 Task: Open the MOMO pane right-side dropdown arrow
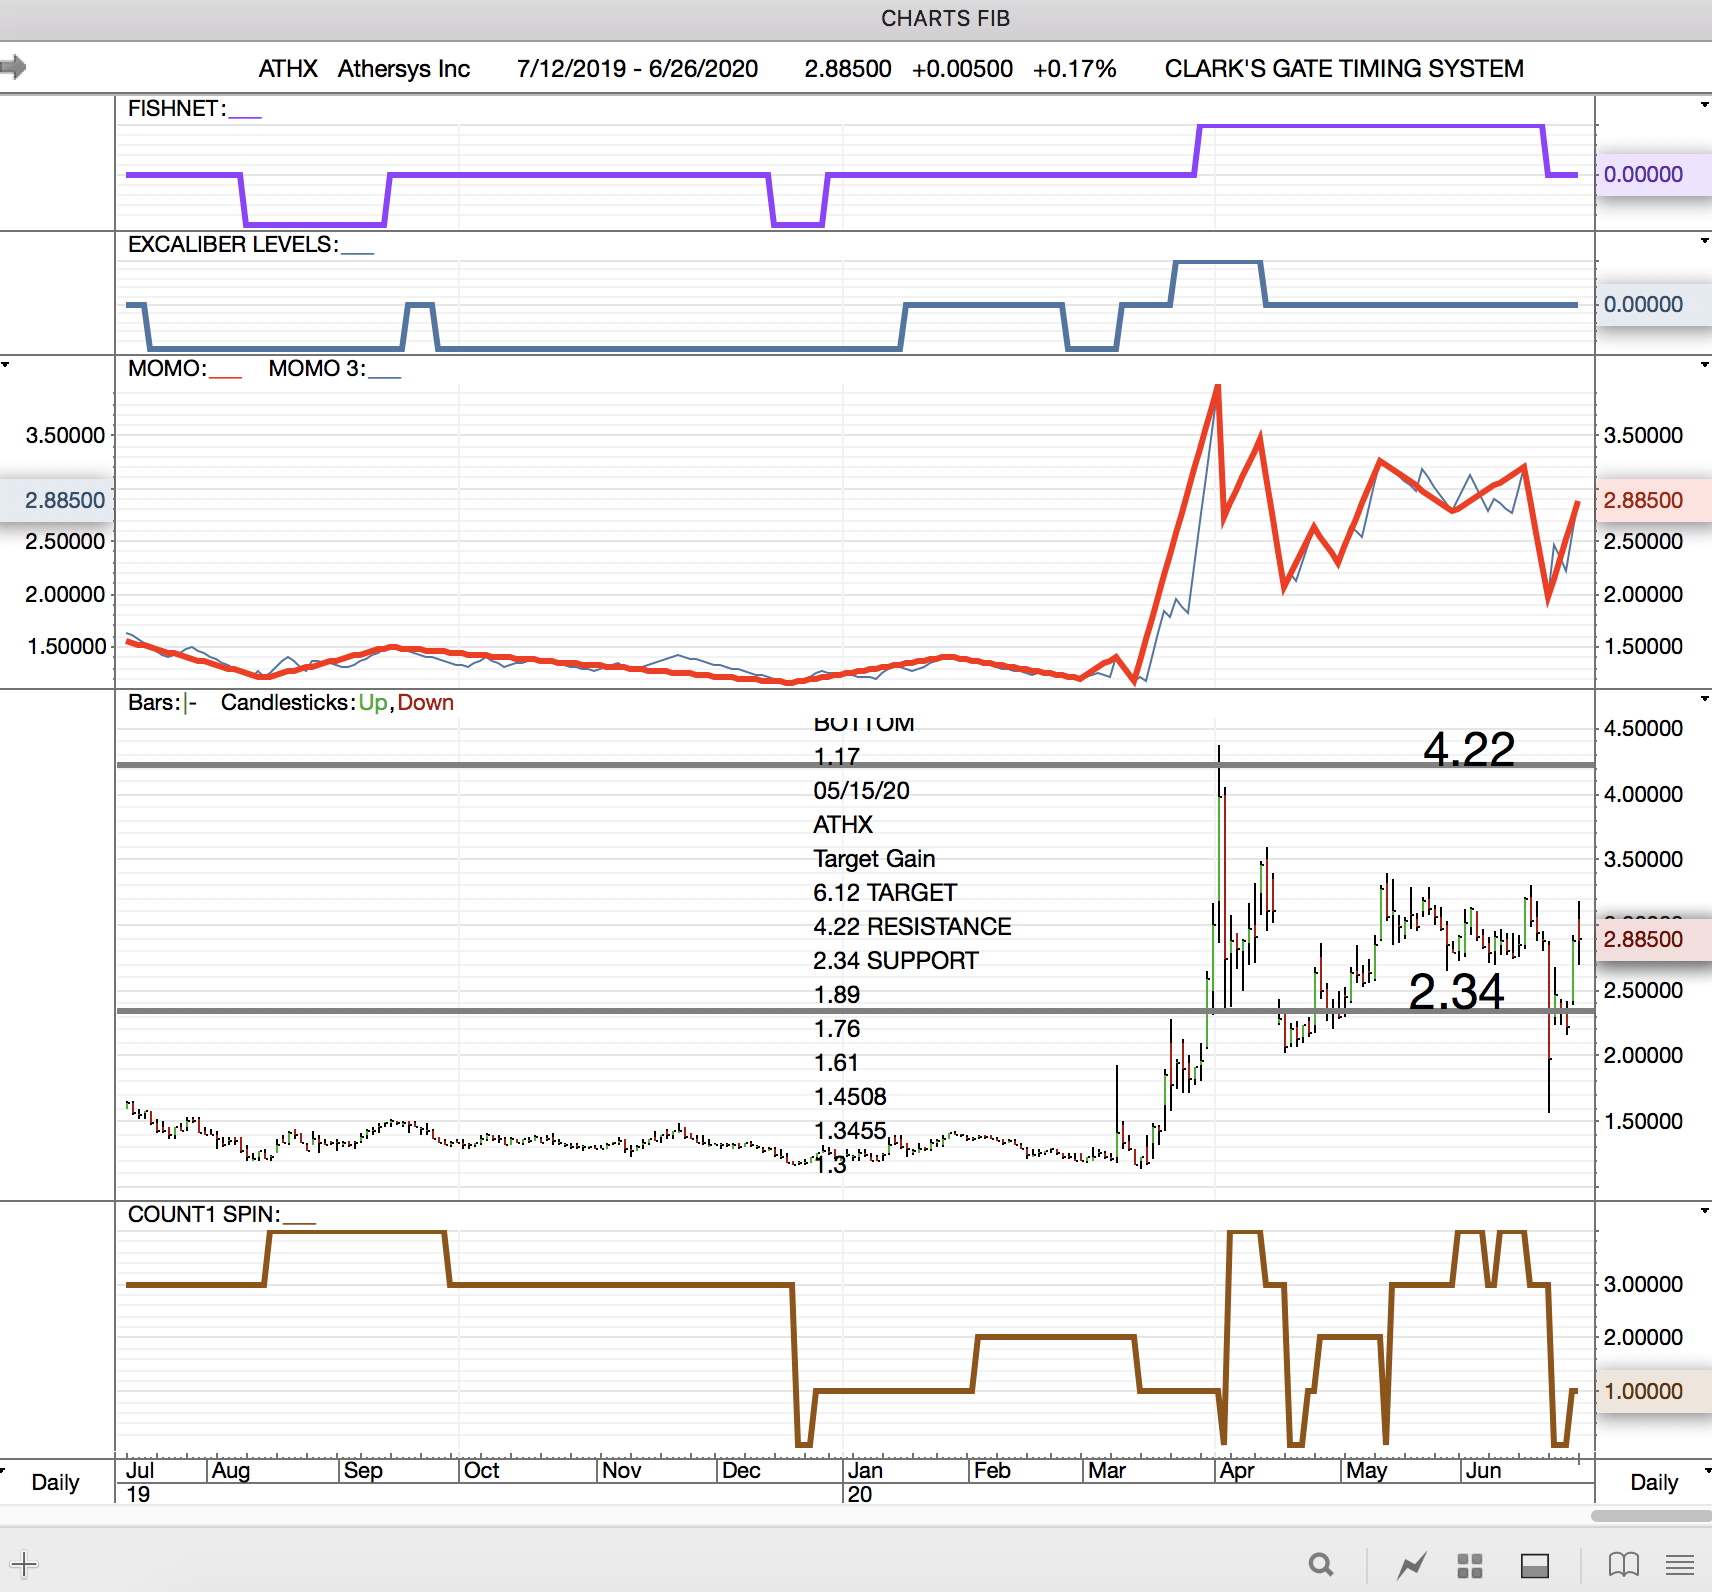click(x=1704, y=364)
